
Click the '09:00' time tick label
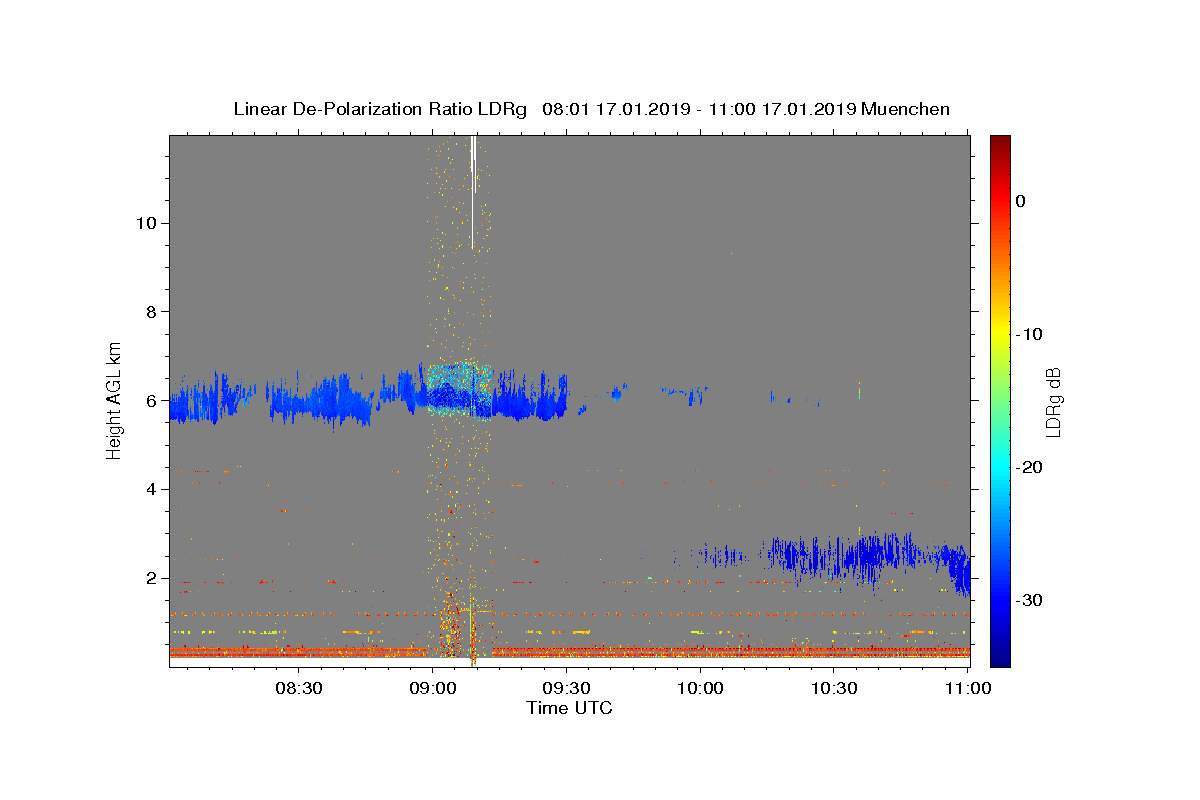click(x=432, y=689)
